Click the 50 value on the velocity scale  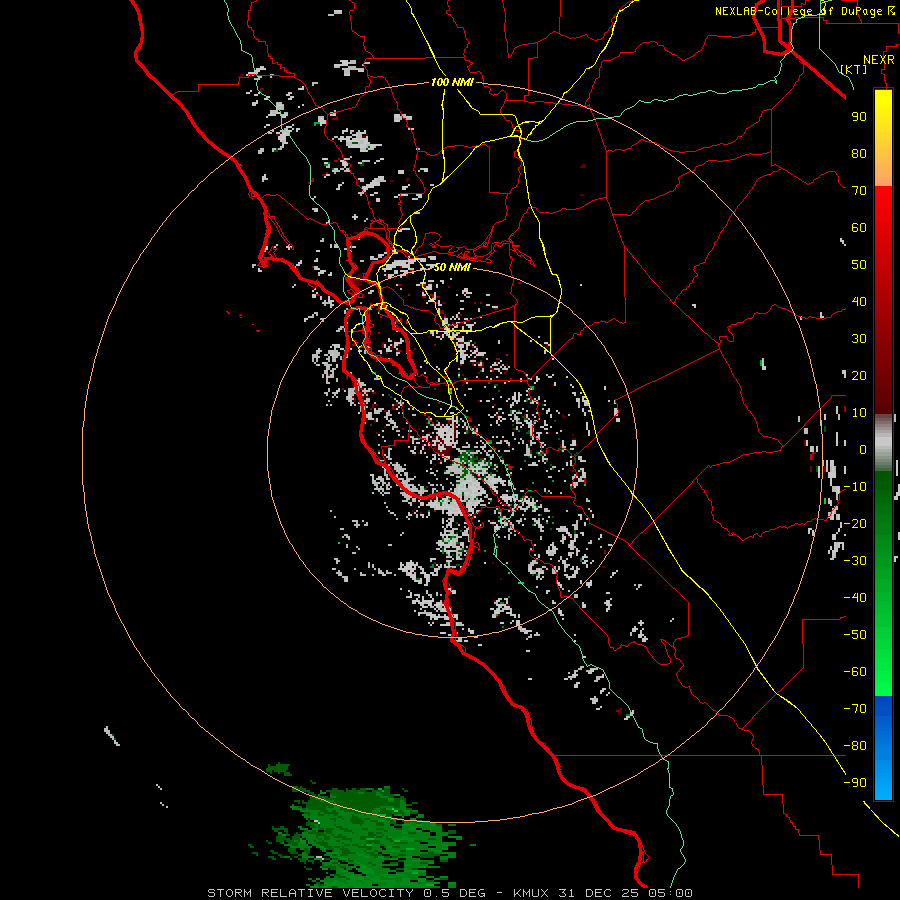tap(859, 265)
